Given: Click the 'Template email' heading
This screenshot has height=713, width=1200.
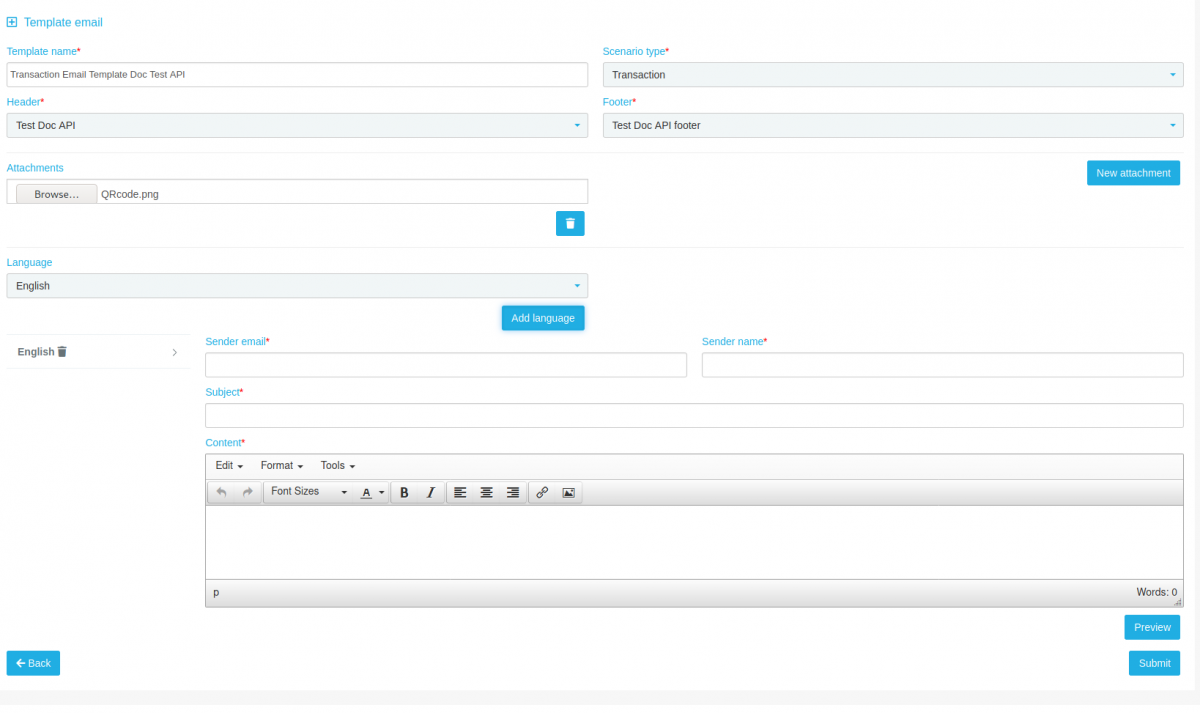Looking at the screenshot, I should [63, 22].
